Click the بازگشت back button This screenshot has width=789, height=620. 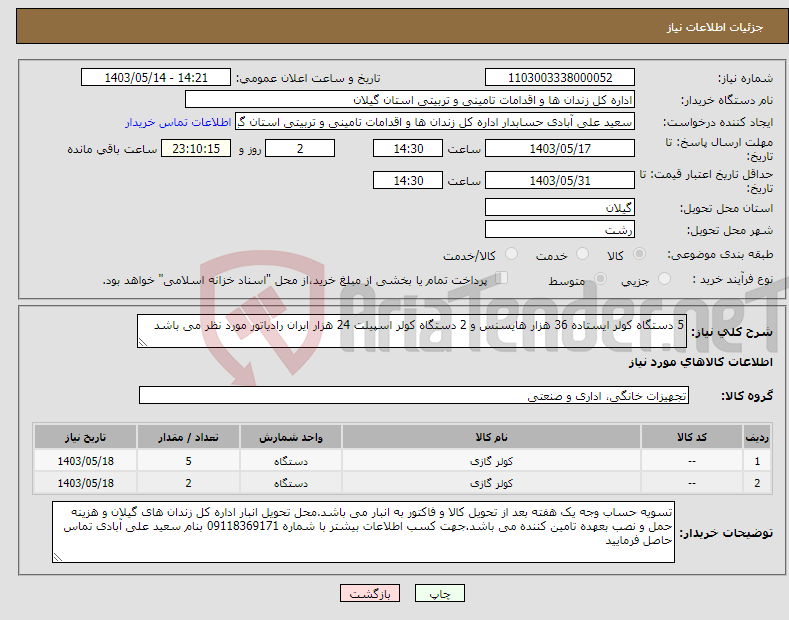click(370, 594)
